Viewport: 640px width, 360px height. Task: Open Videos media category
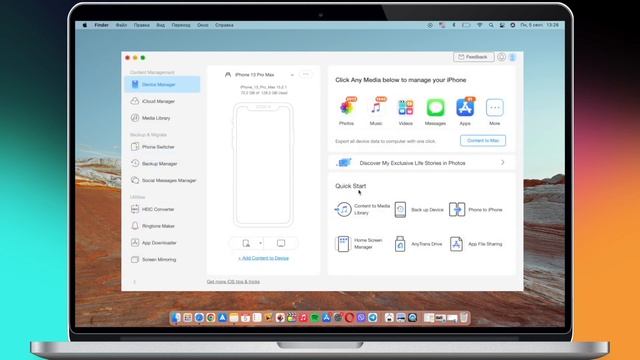click(405, 111)
